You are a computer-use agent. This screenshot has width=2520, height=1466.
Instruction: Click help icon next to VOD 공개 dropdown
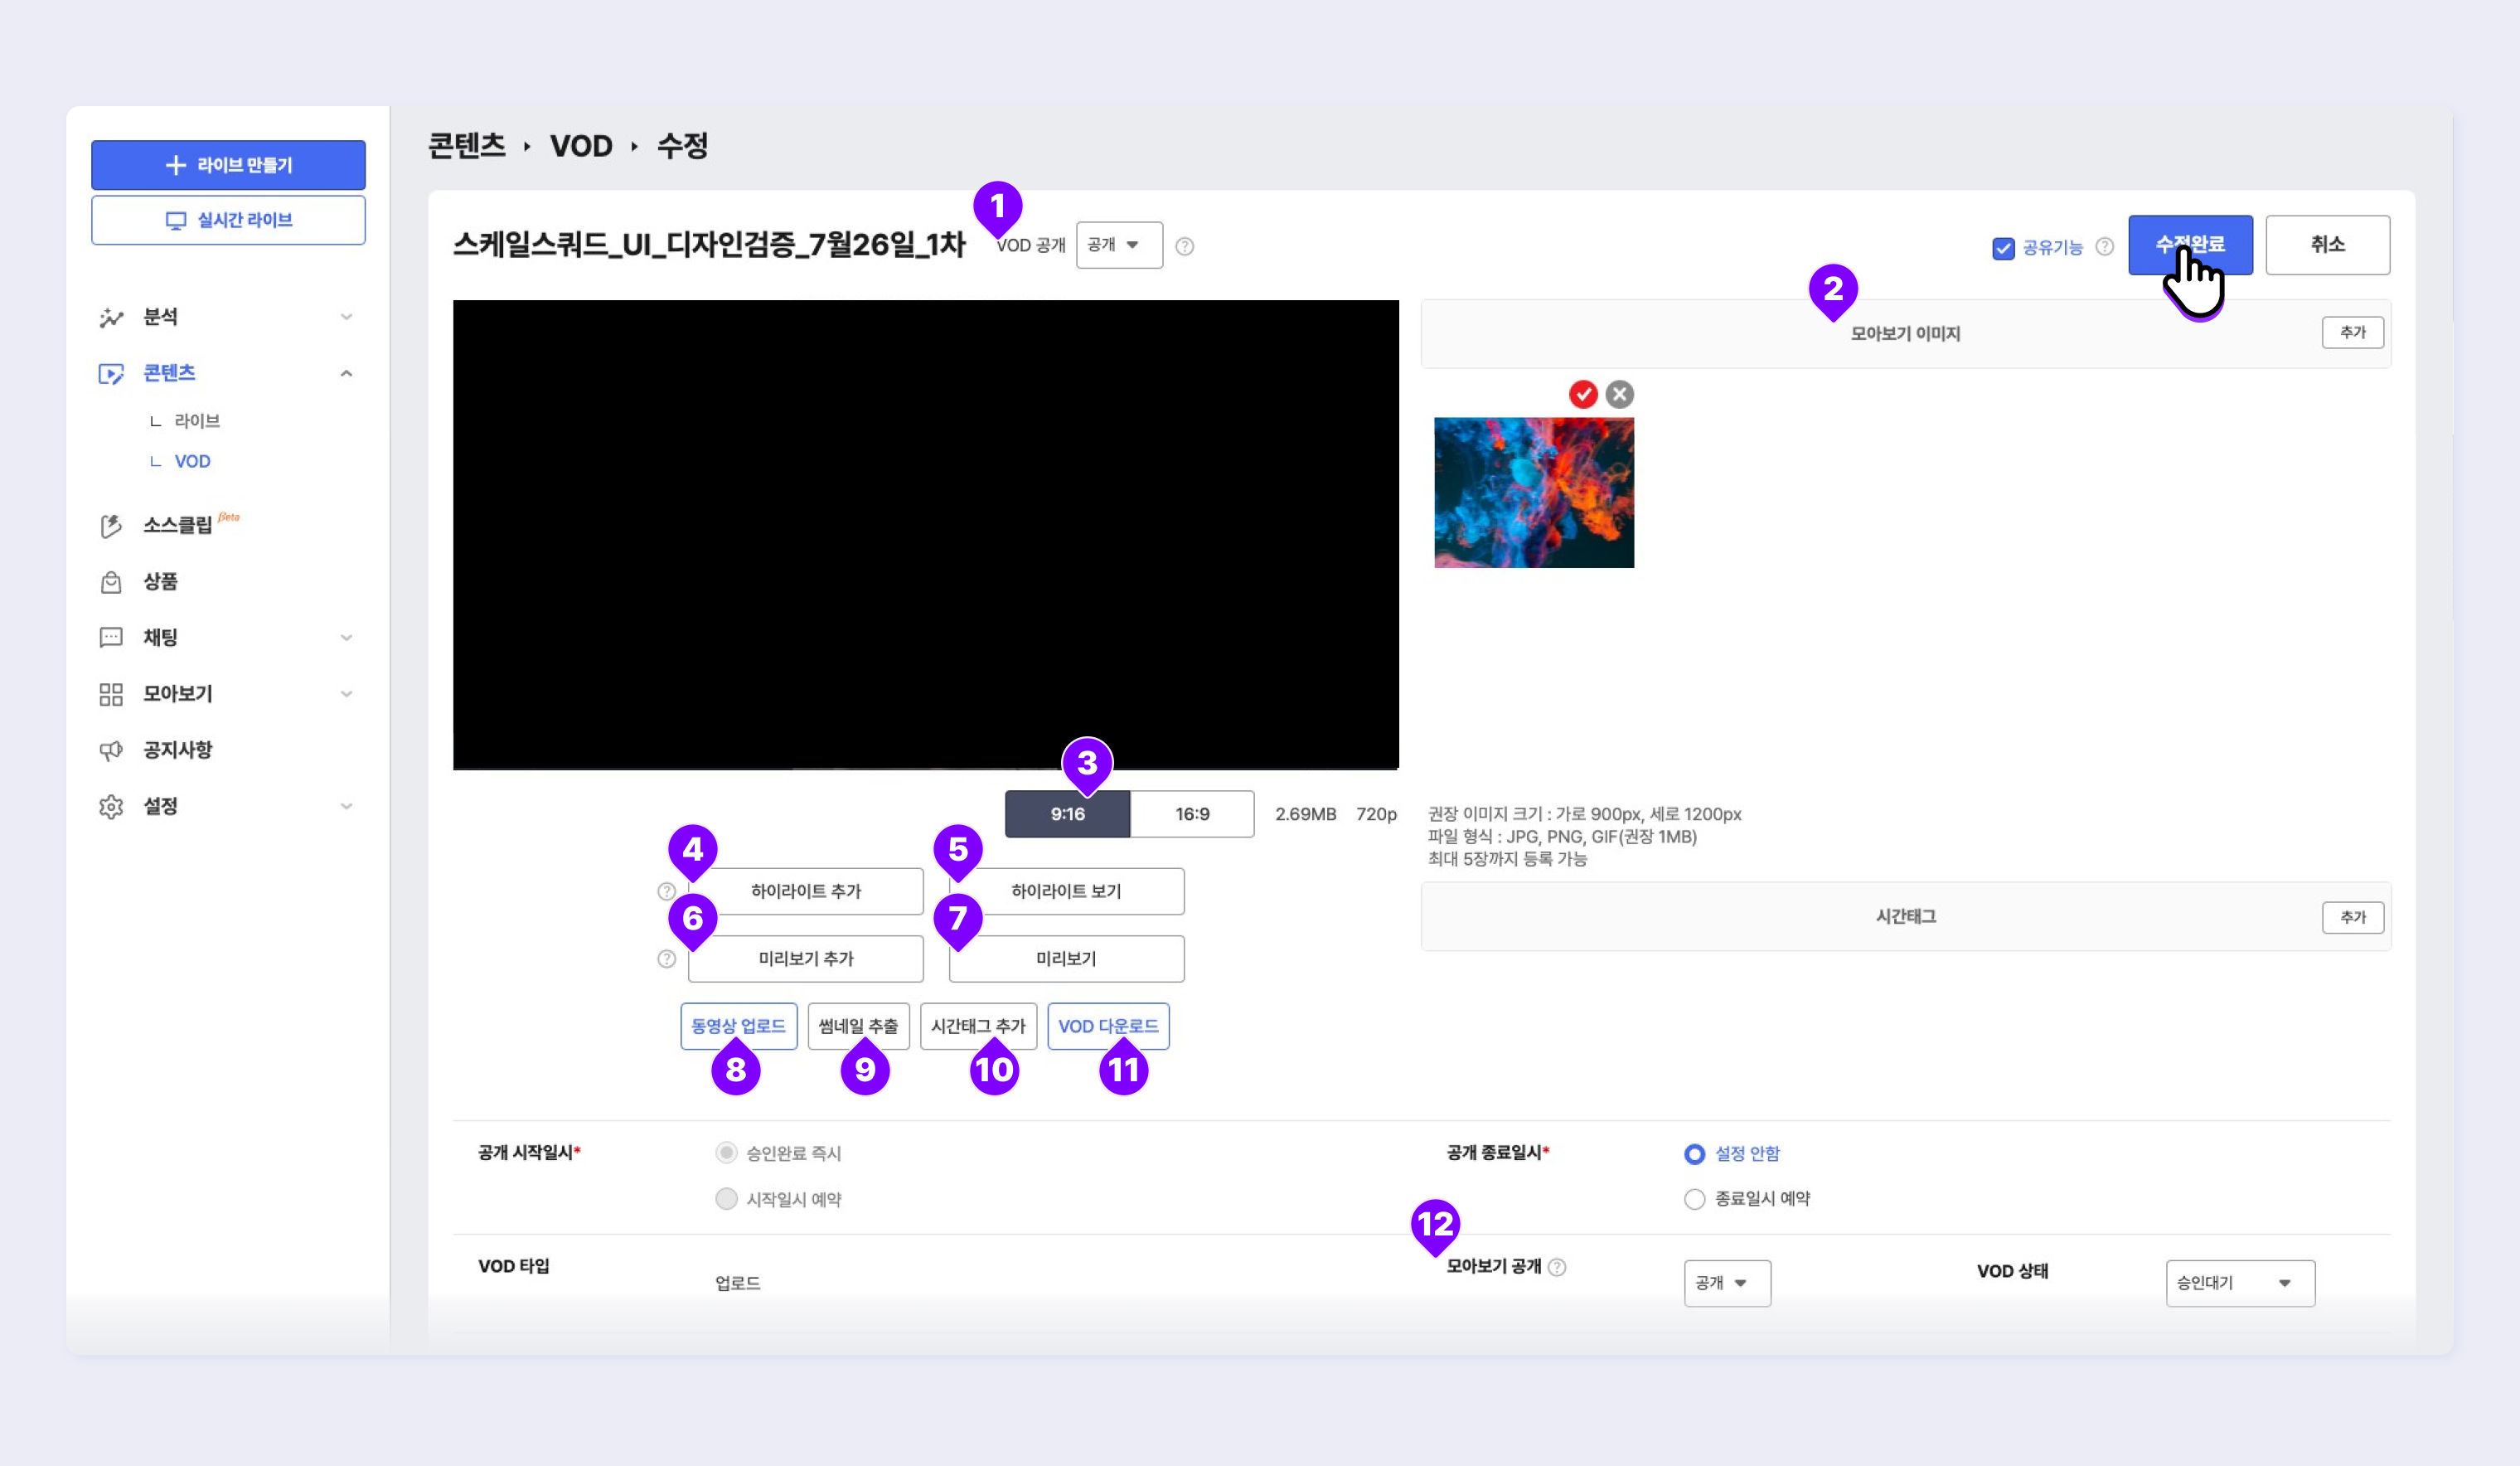(x=1185, y=246)
